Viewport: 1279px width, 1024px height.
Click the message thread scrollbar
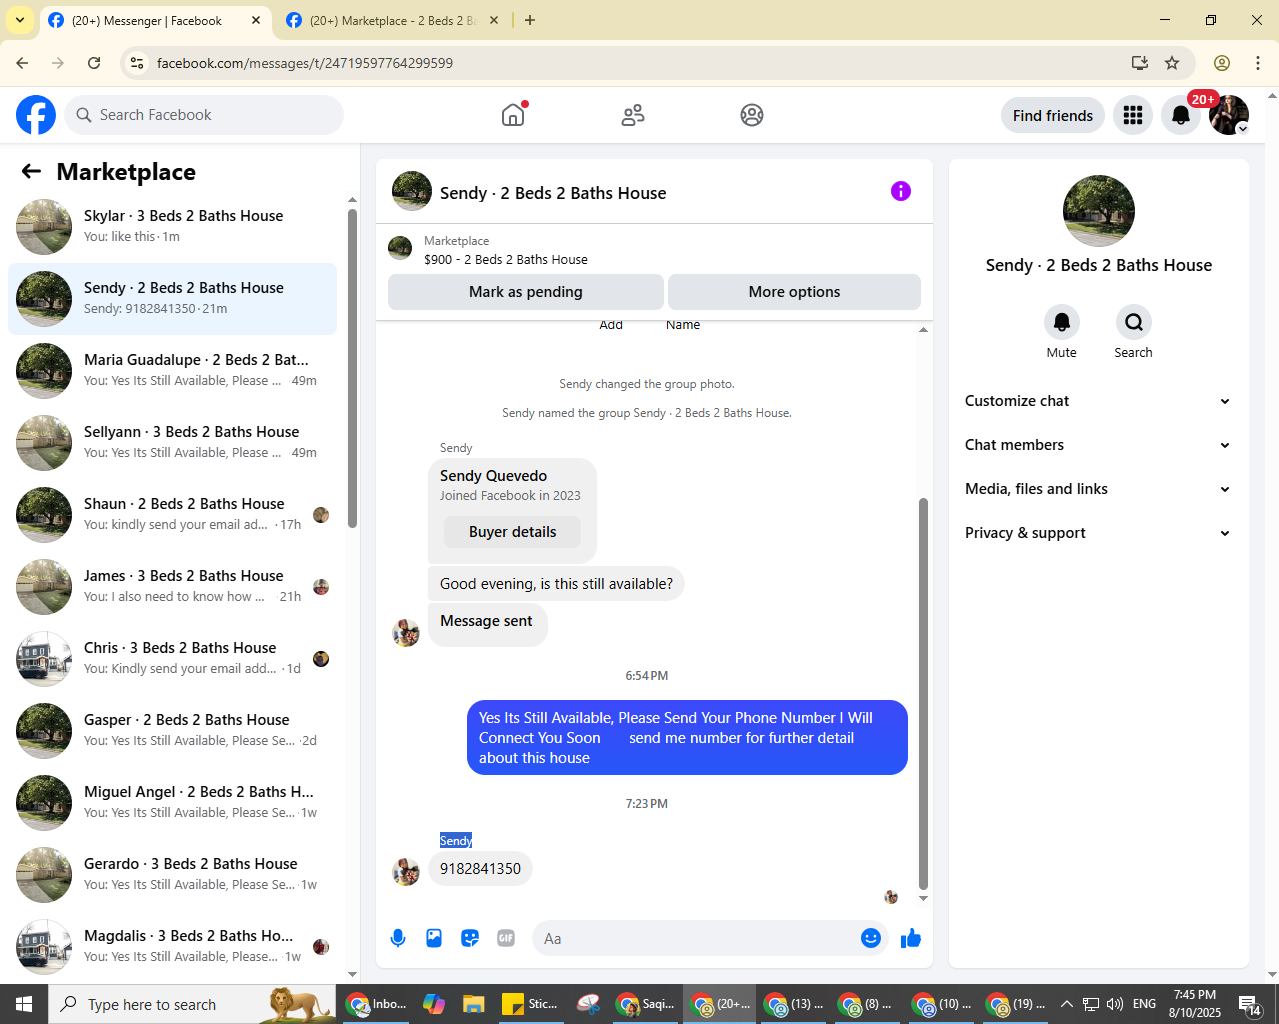pos(923,693)
